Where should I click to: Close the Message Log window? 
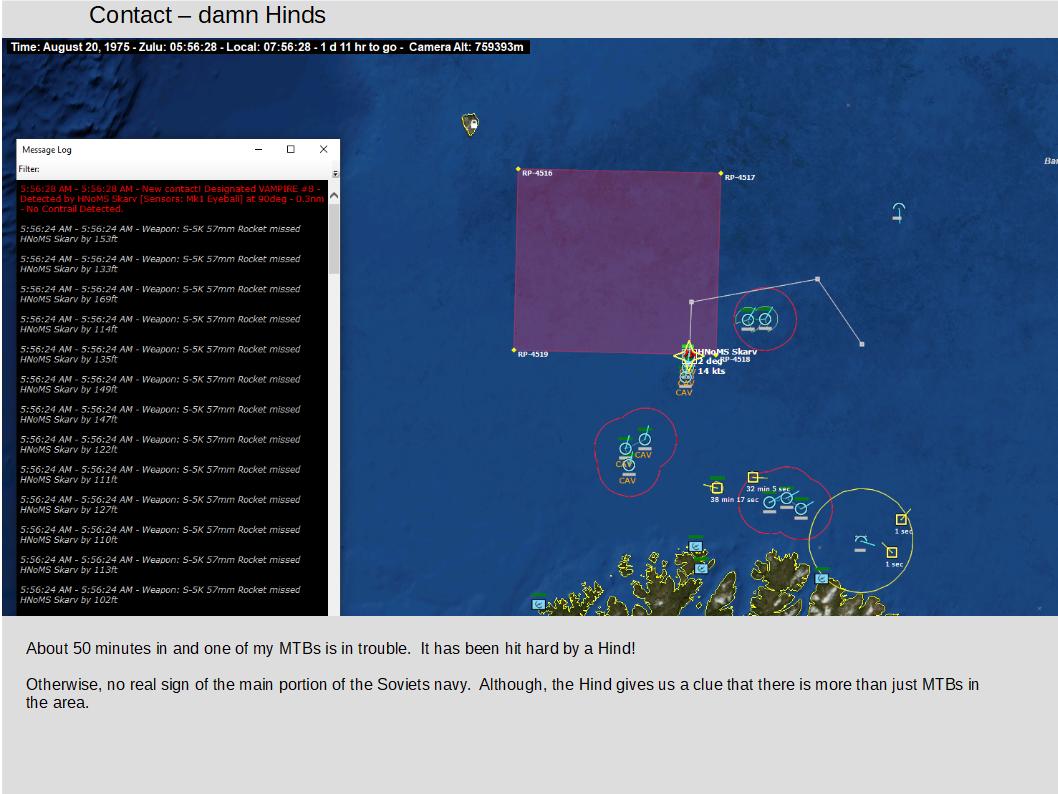point(323,150)
